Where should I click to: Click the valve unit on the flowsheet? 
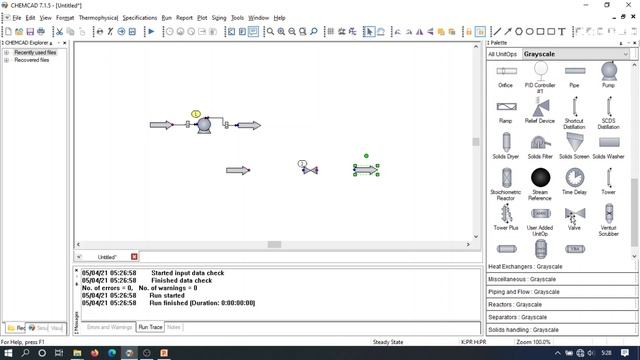pyautogui.click(x=310, y=170)
